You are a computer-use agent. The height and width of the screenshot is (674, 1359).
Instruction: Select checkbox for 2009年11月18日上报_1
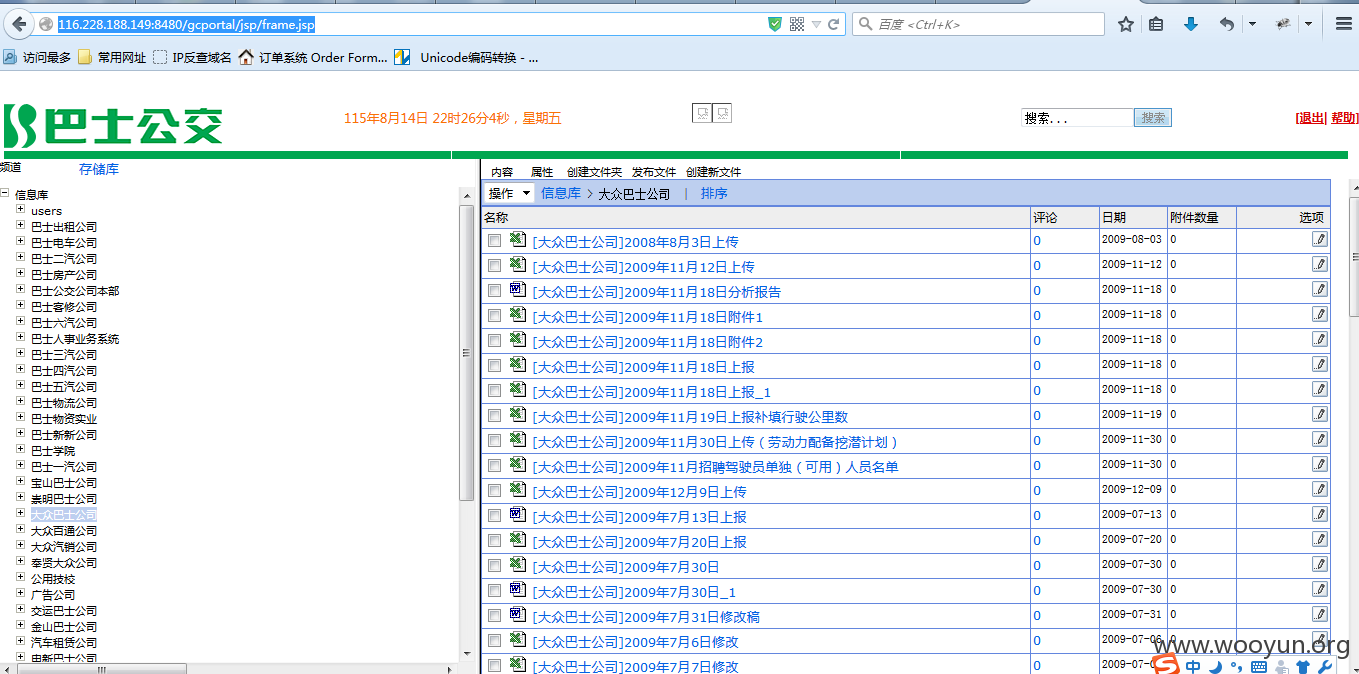pyautogui.click(x=495, y=391)
